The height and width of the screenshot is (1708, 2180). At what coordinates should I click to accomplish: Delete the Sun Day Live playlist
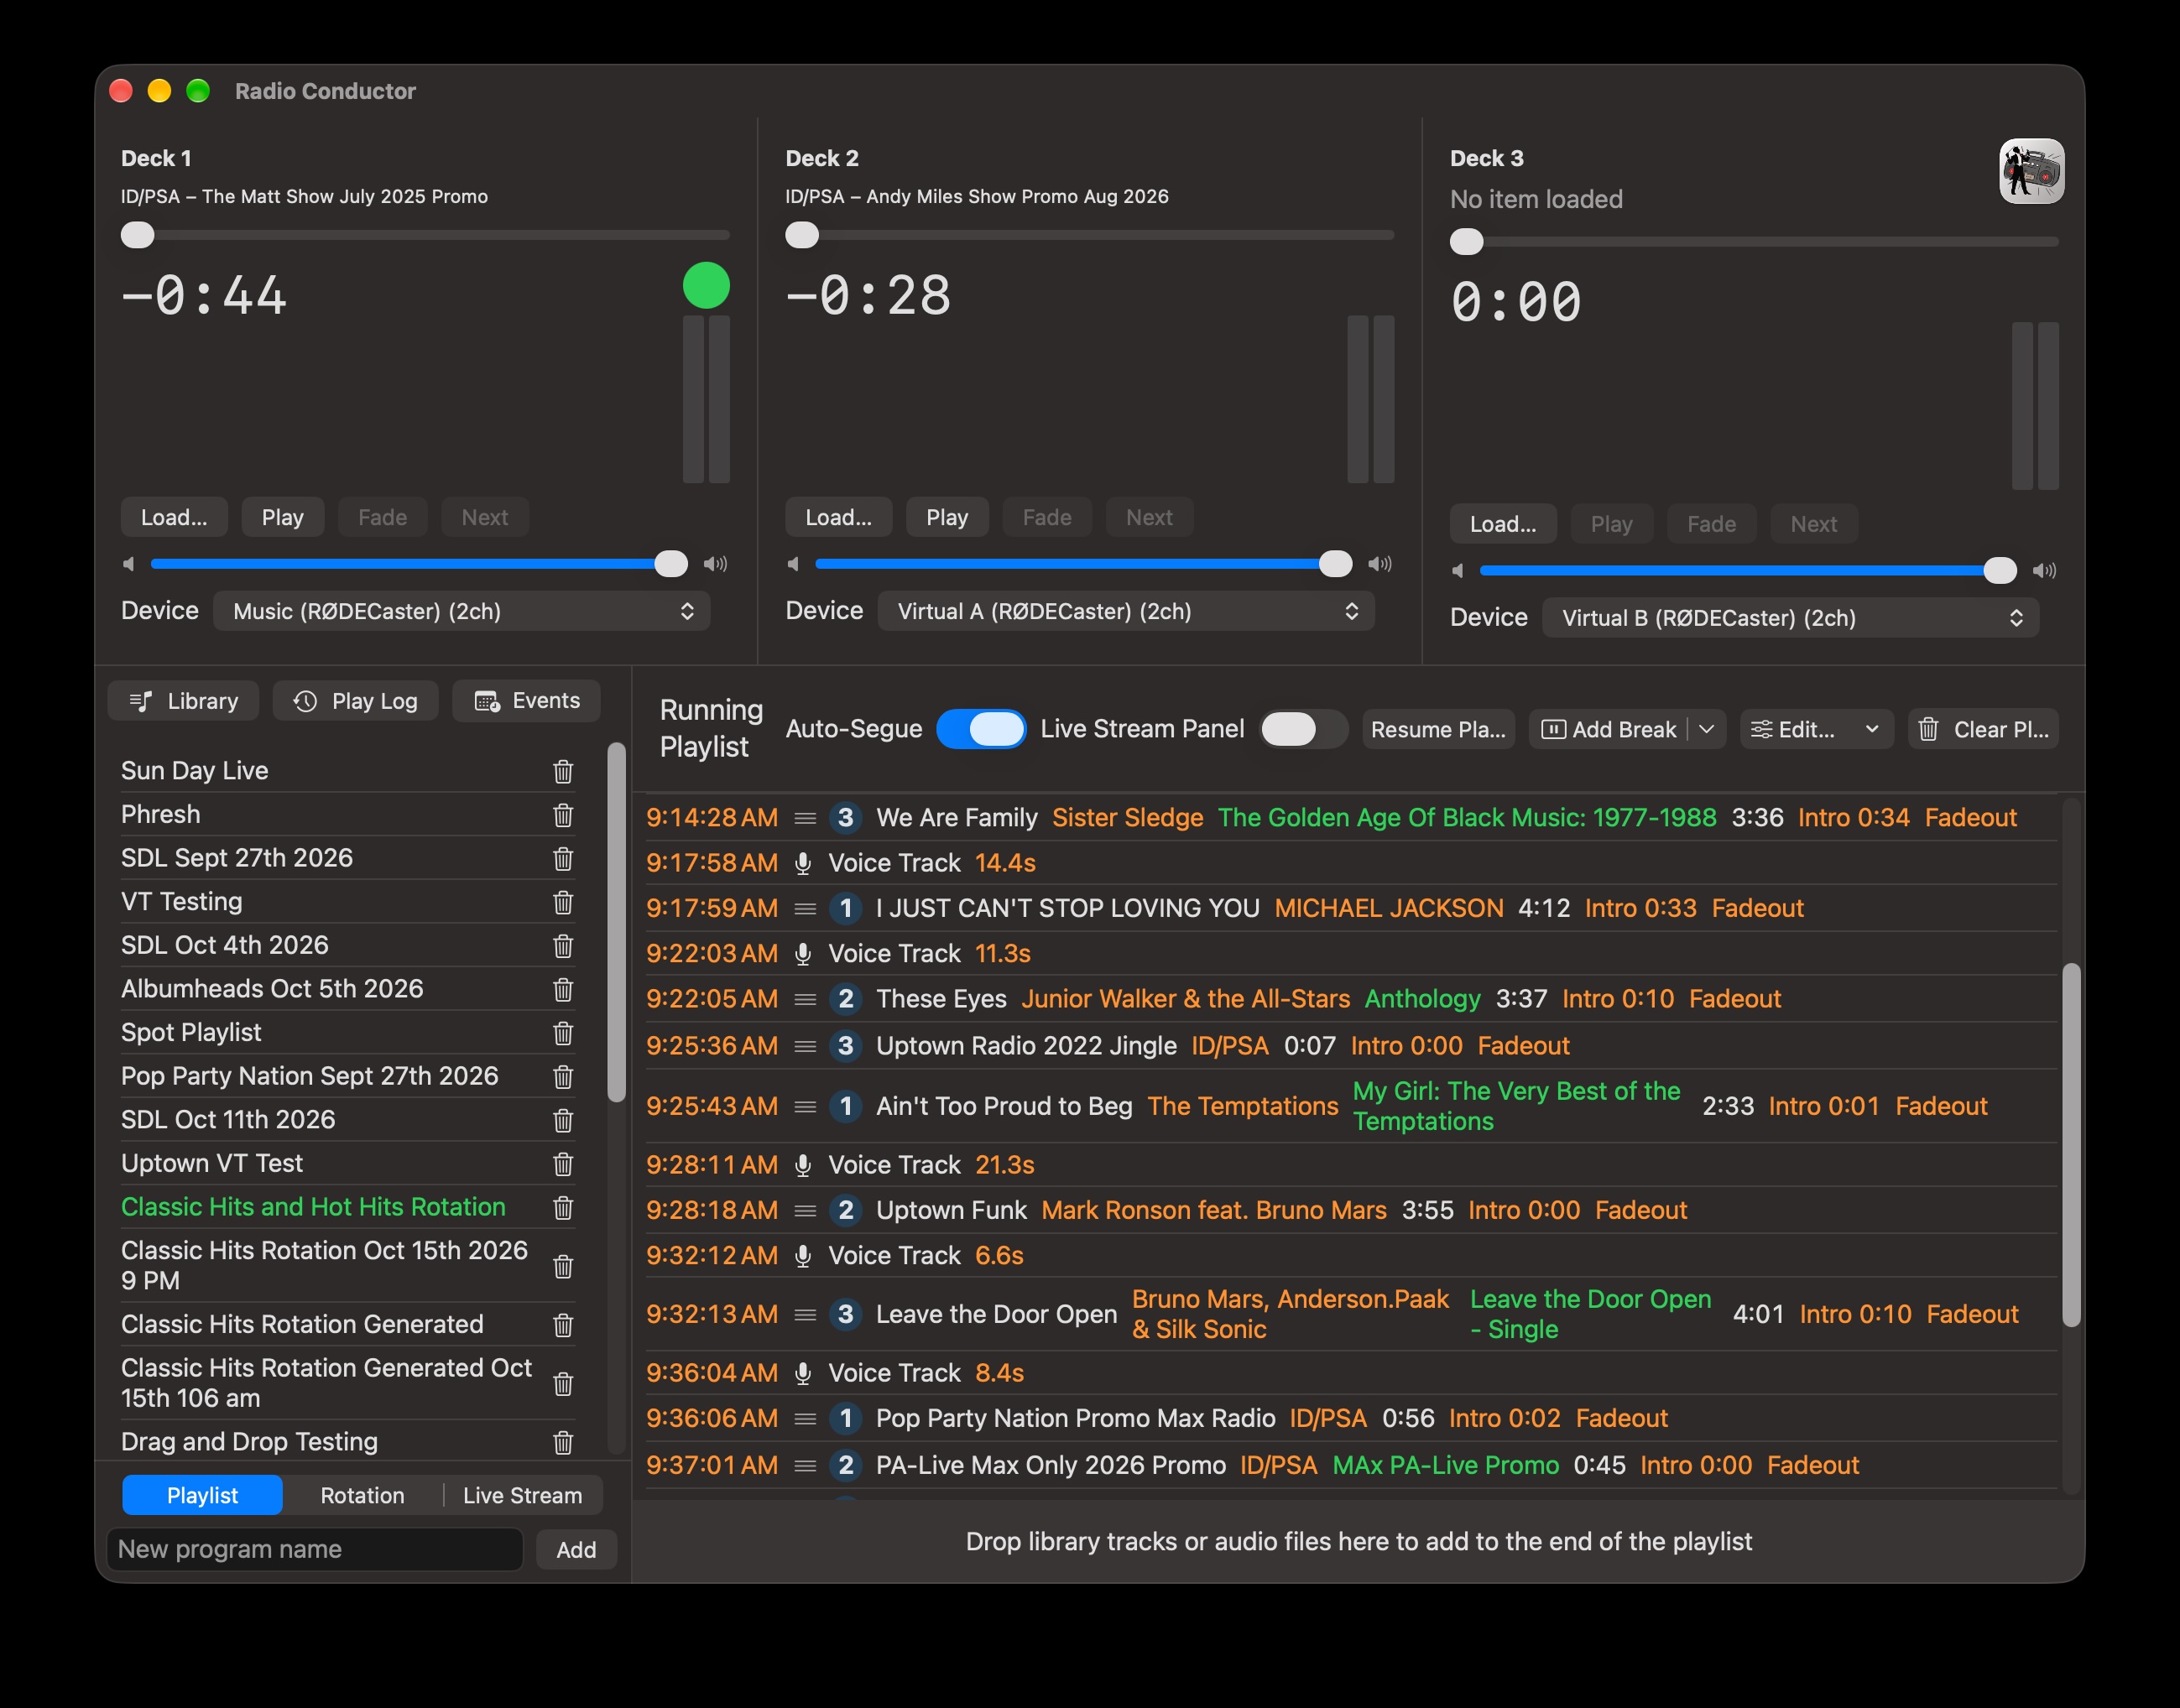563,771
